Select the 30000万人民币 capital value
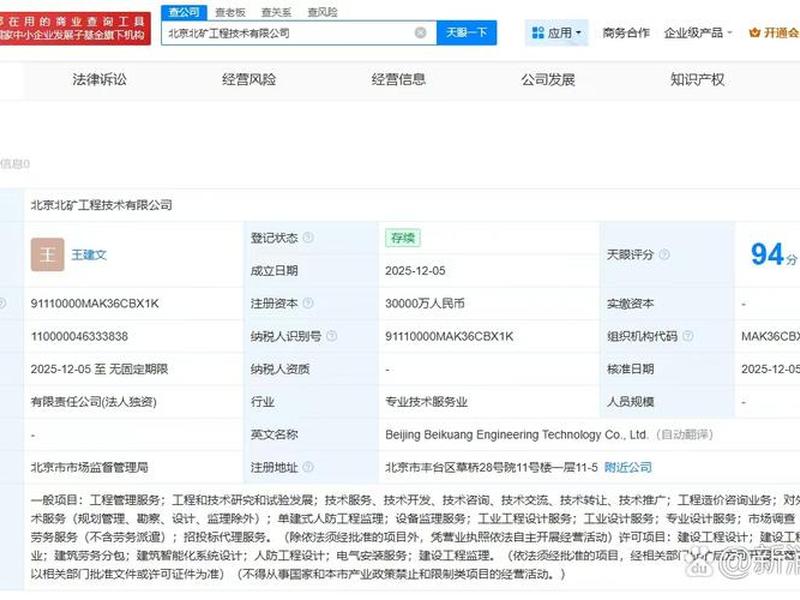 [425, 303]
